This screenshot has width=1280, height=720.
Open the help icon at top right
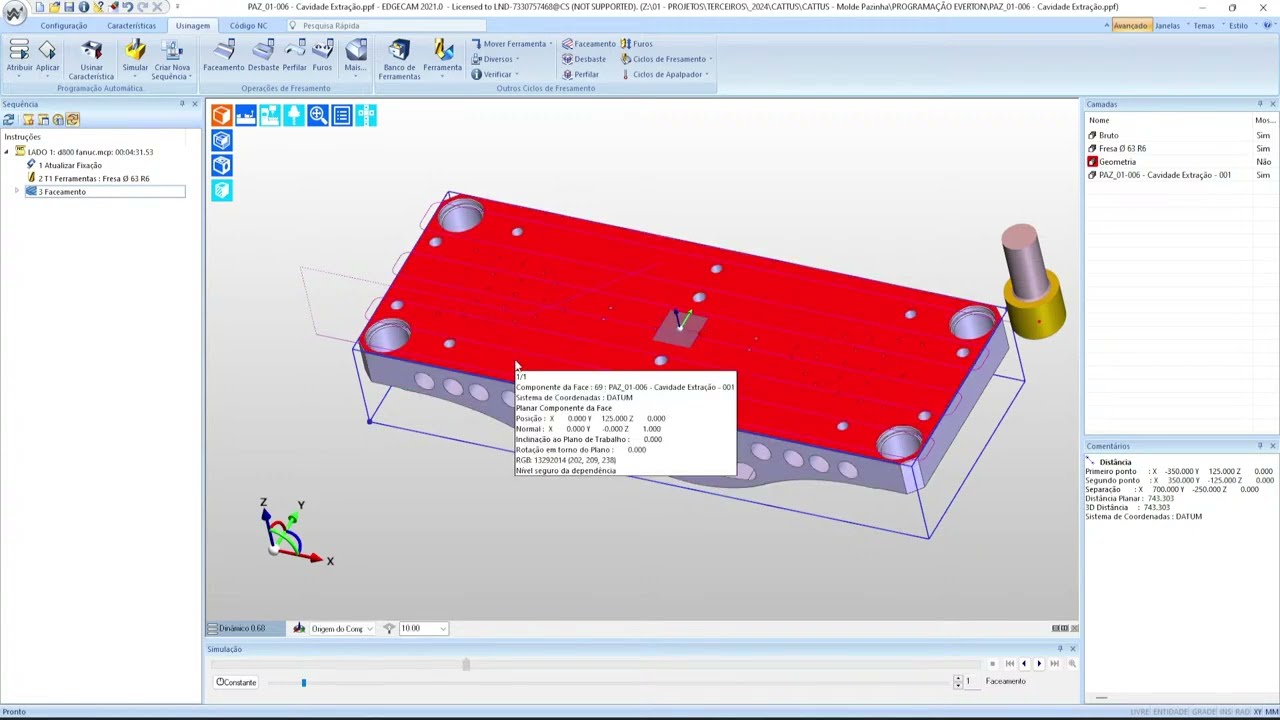tap(1269, 25)
